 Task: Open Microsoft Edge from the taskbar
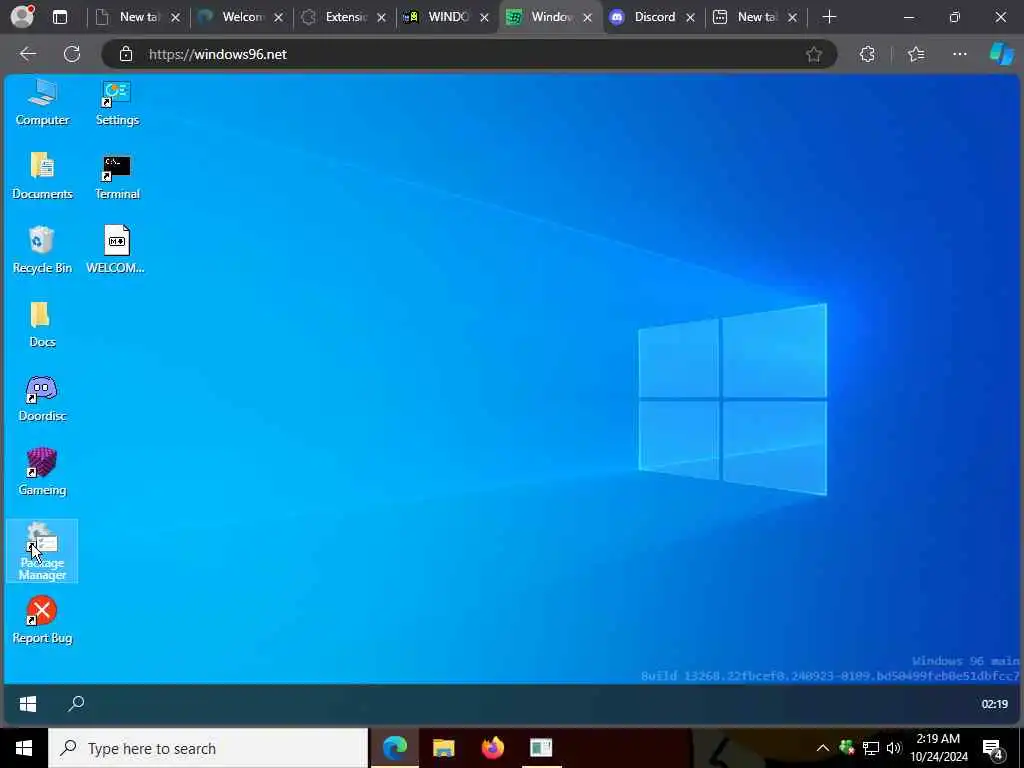pyautogui.click(x=394, y=748)
